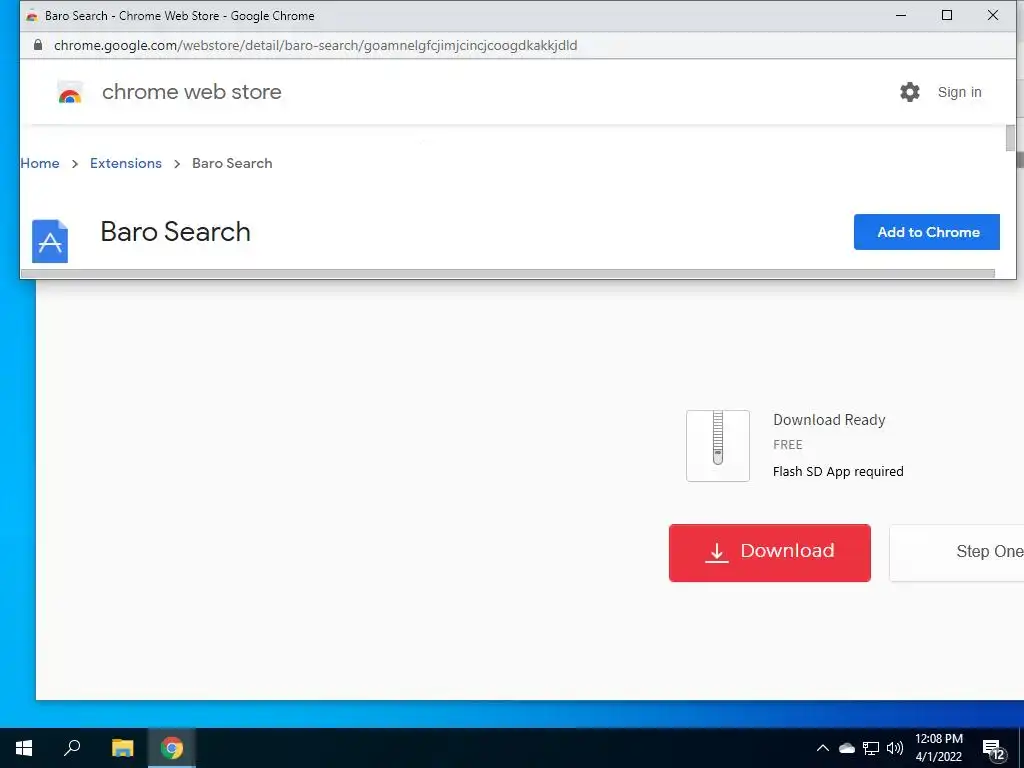Open the settings gear in web store header
The width and height of the screenshot is (1024, 768).
910,92
